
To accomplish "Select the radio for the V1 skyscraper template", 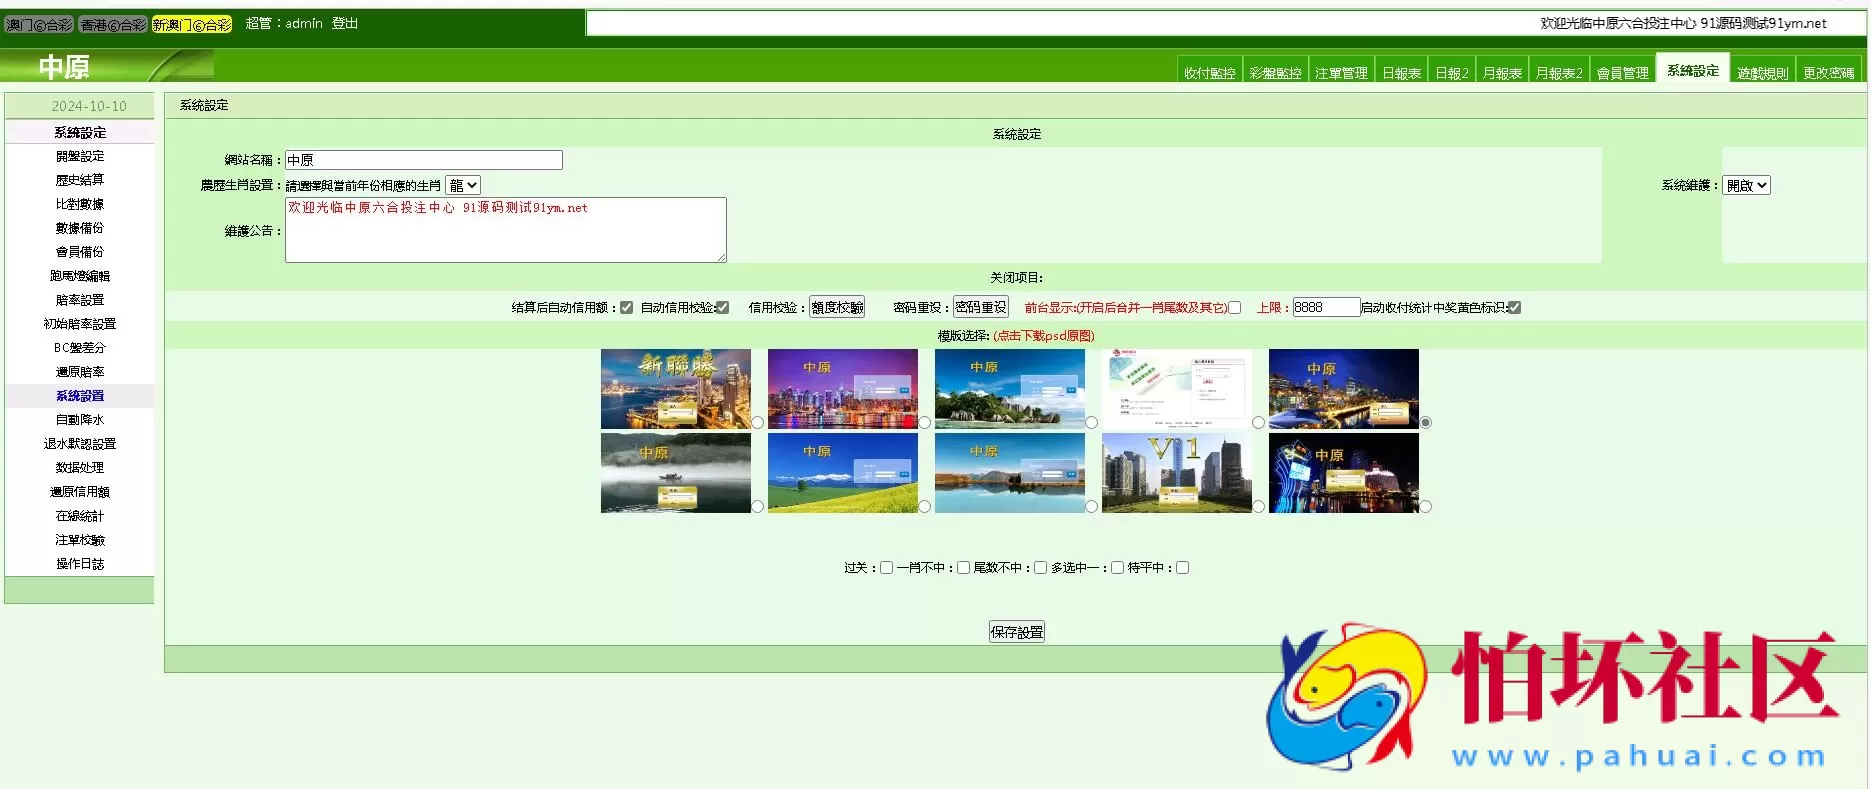I will coord(1258,507).
